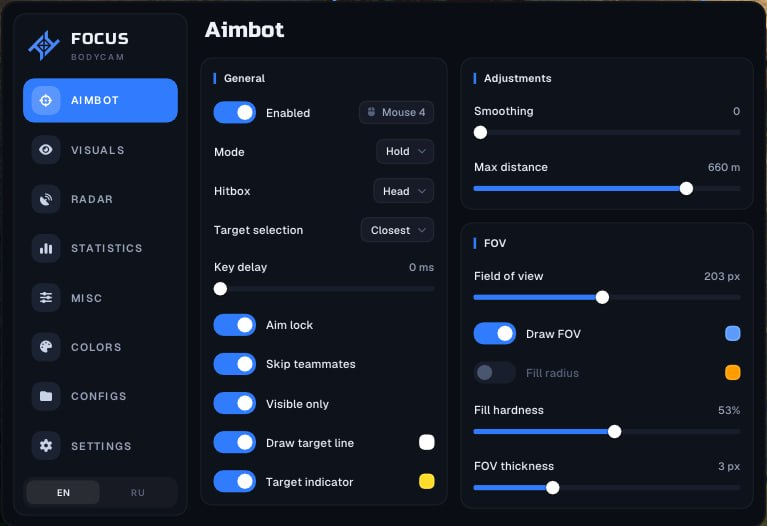Open Target selection dropdown showing Closest
The width and height of the screenshot is (767, 526).
(x=397, y=230)
